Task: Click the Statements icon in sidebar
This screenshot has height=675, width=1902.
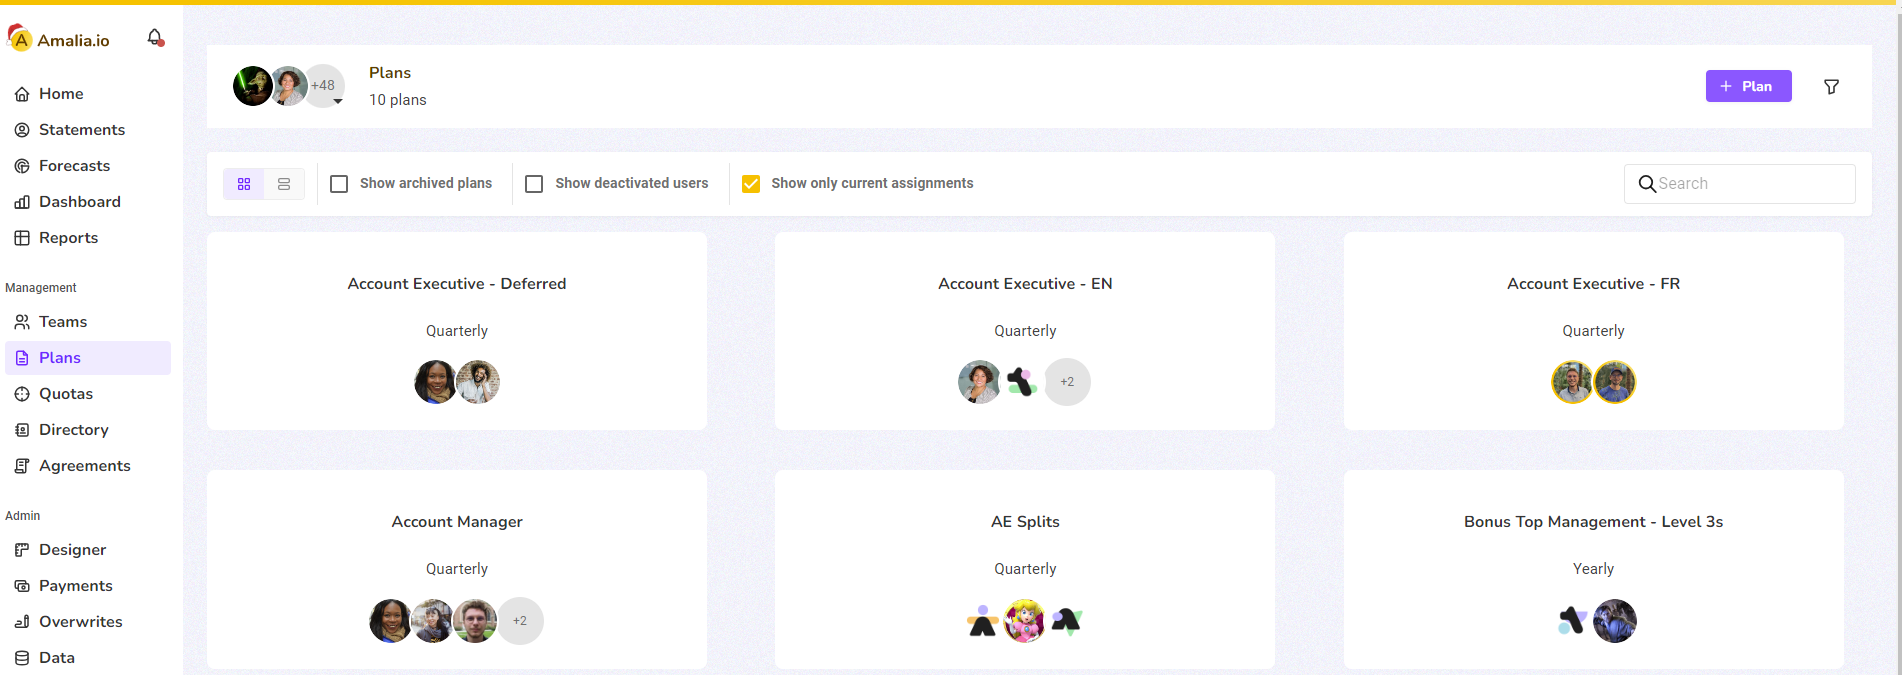Action: point(22,130)
